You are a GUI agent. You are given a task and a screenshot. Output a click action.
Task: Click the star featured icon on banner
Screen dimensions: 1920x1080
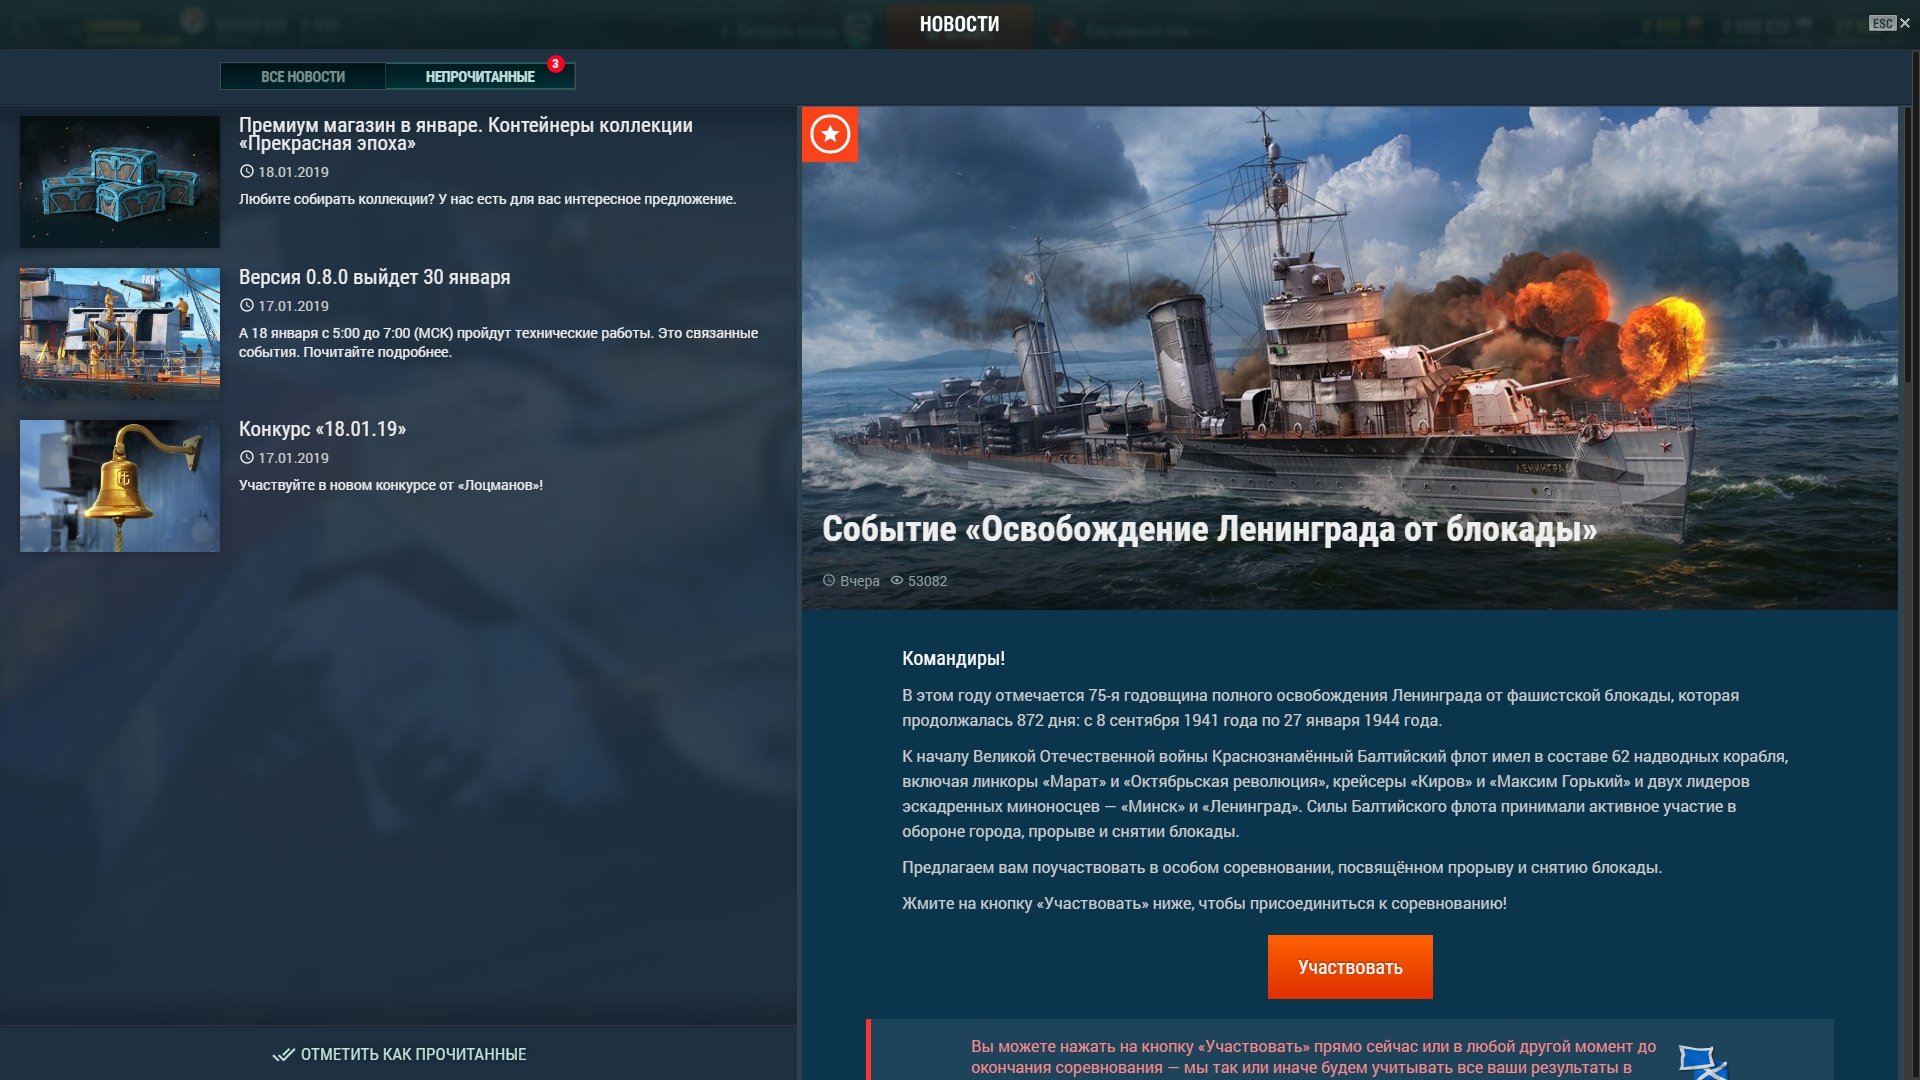(x=830, y=134)
